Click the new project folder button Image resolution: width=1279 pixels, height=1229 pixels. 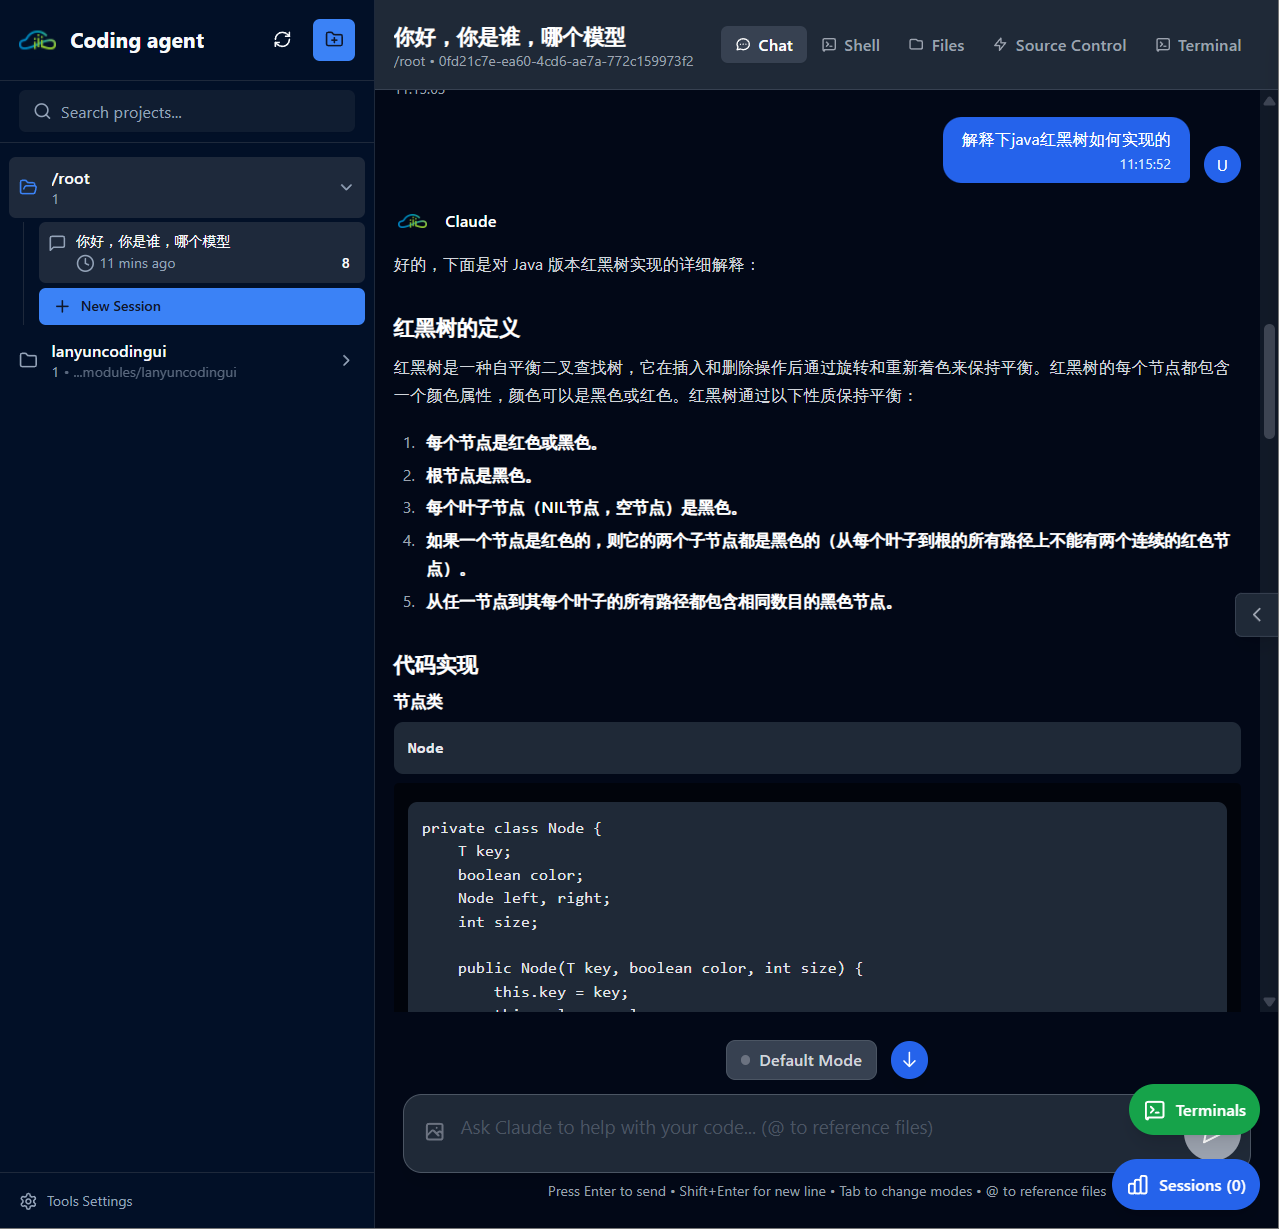(334, 40)
